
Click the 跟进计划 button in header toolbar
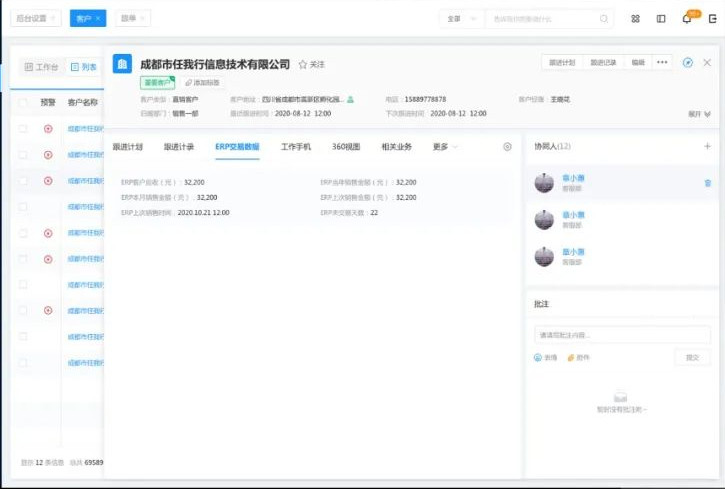(x=562, y=62)
